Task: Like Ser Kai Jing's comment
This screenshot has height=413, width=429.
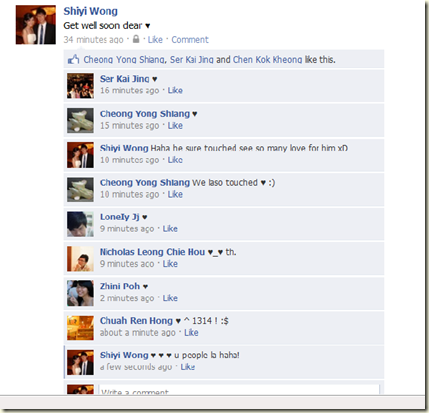Action: click(175, 90)
